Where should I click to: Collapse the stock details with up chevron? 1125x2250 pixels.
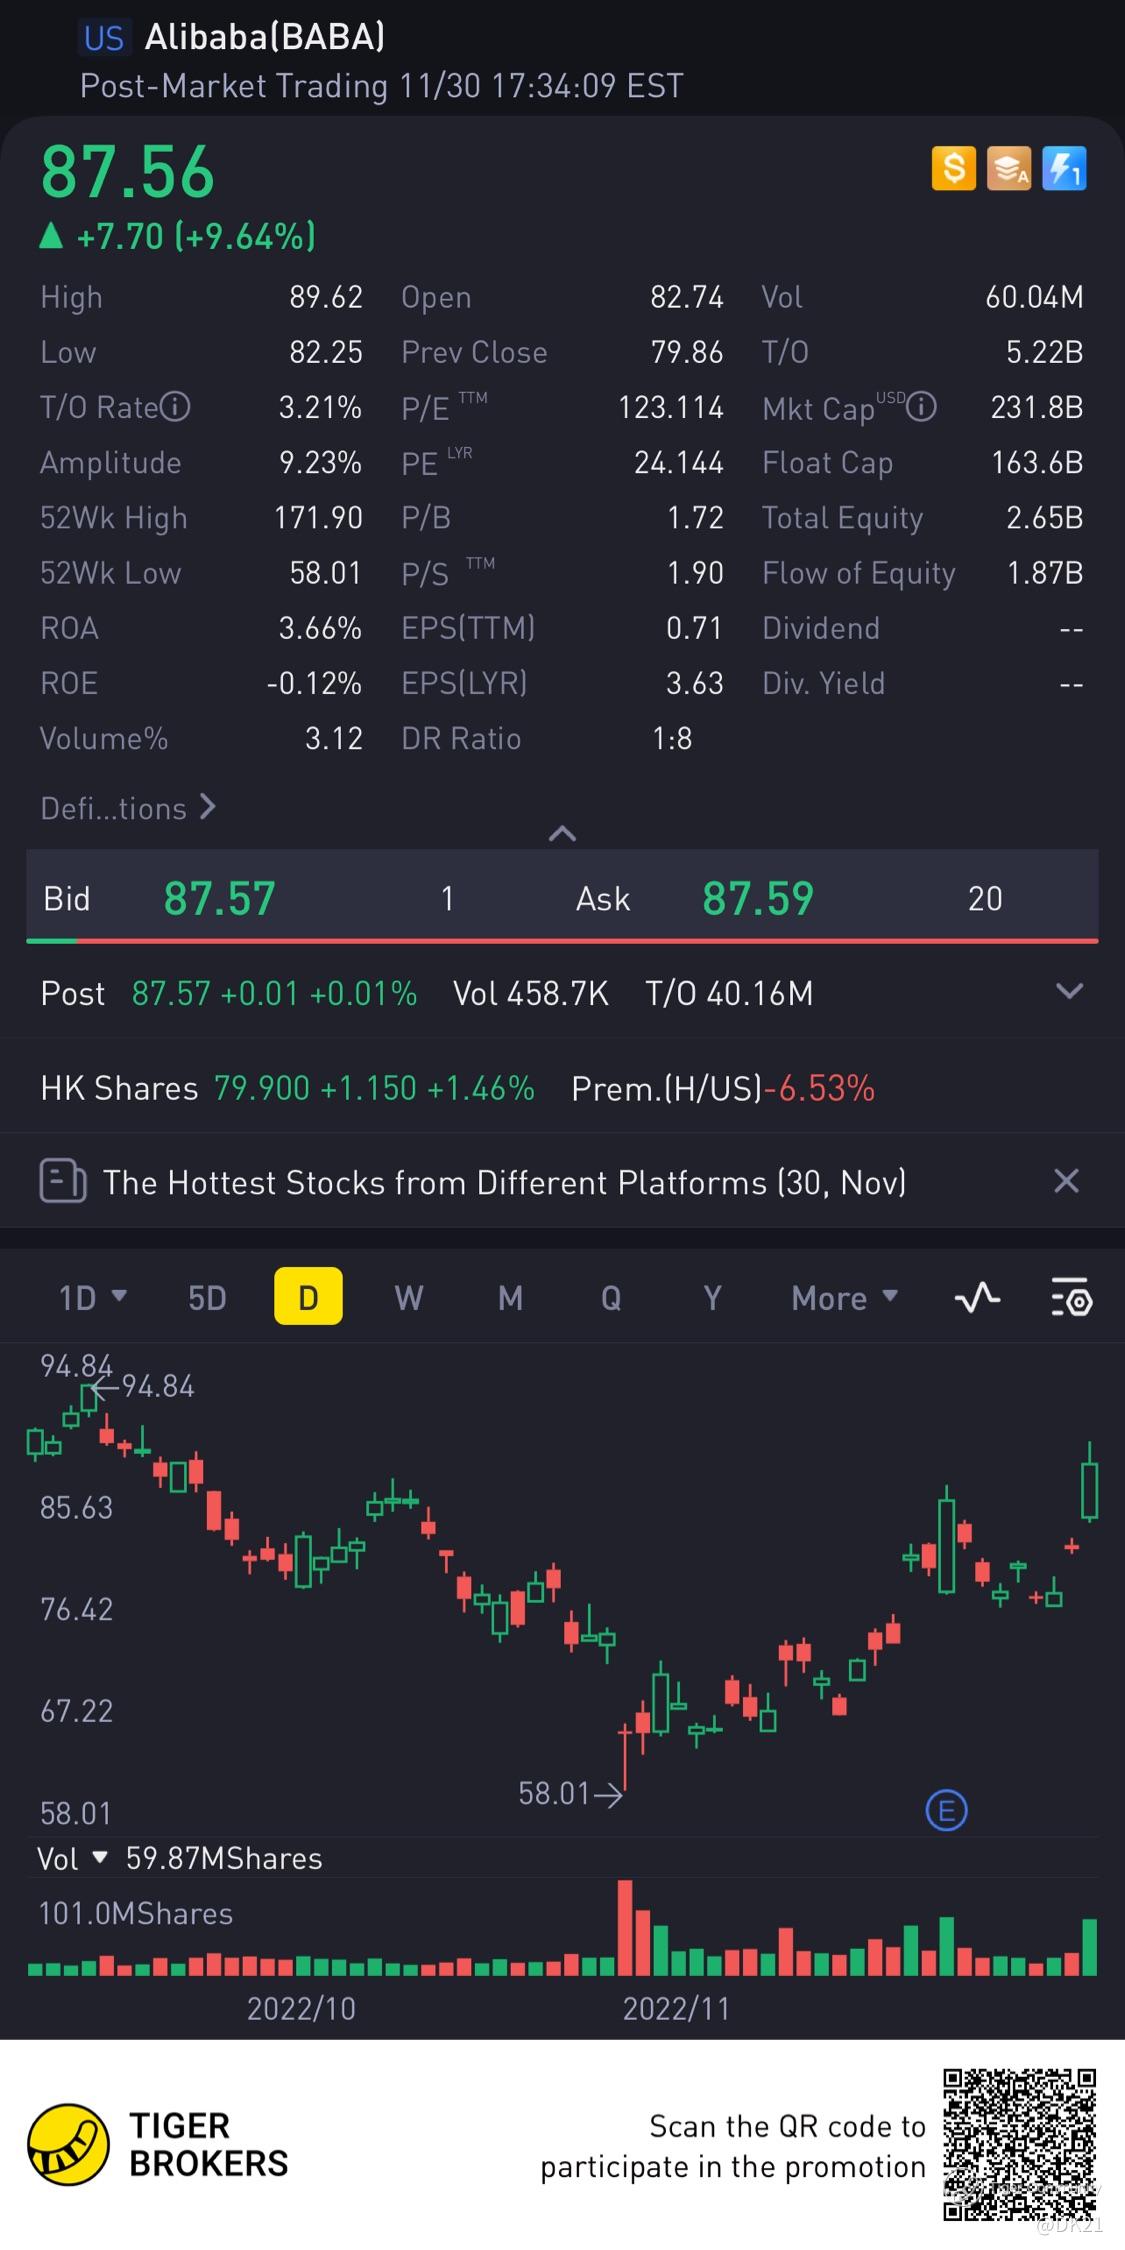[562, 833]
